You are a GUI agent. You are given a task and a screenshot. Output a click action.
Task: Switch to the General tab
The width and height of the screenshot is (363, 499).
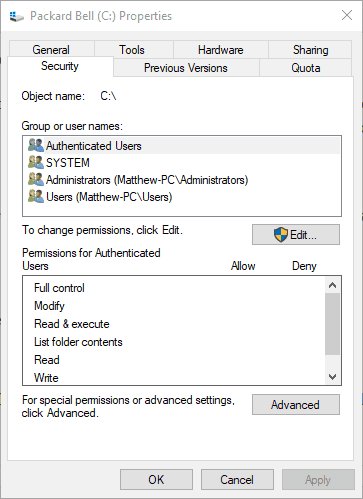pyautogui.click(x=51, y=50)
